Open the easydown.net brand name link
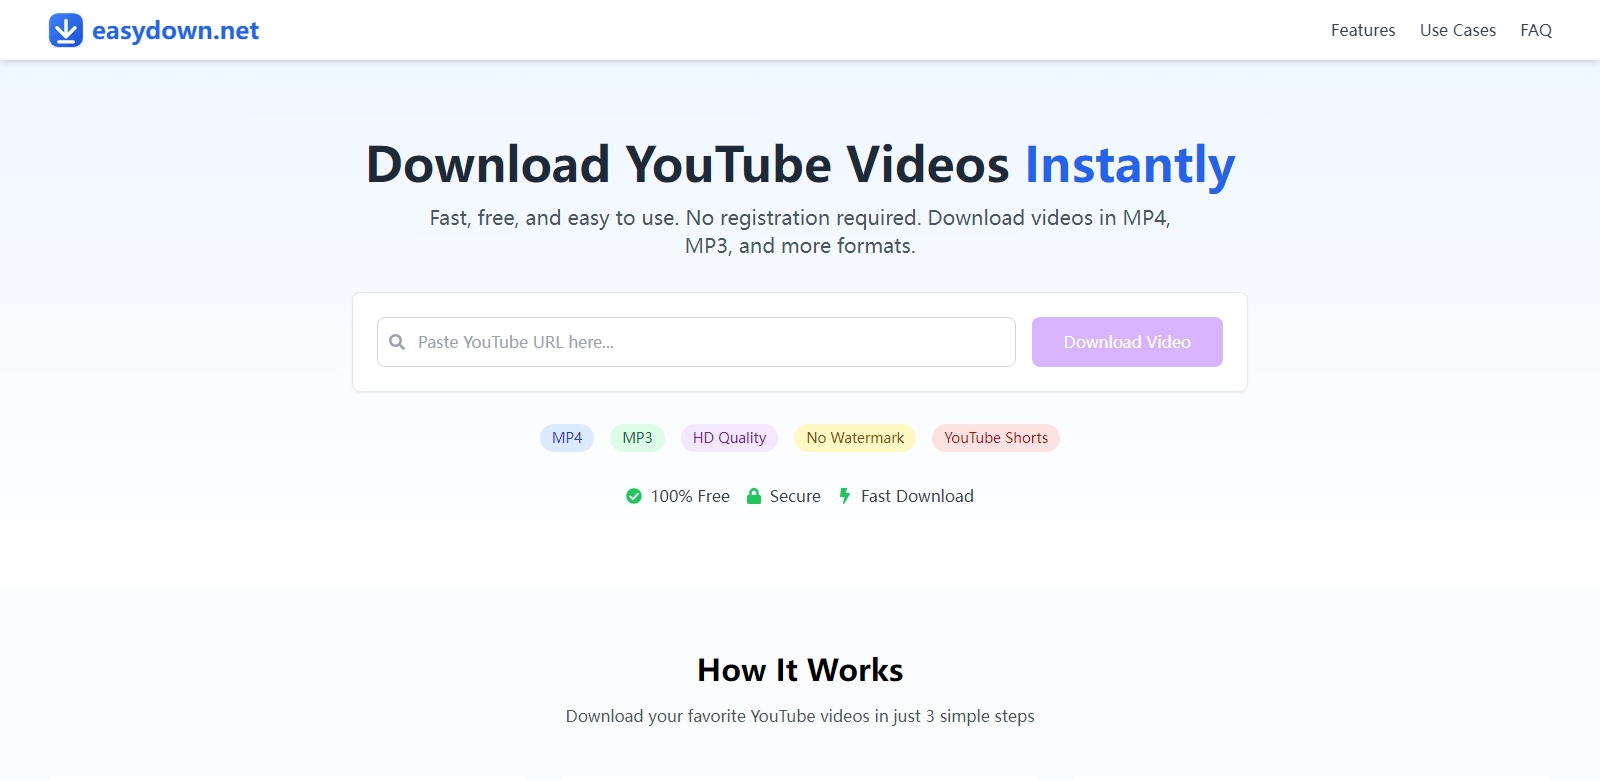 point(175,31)
